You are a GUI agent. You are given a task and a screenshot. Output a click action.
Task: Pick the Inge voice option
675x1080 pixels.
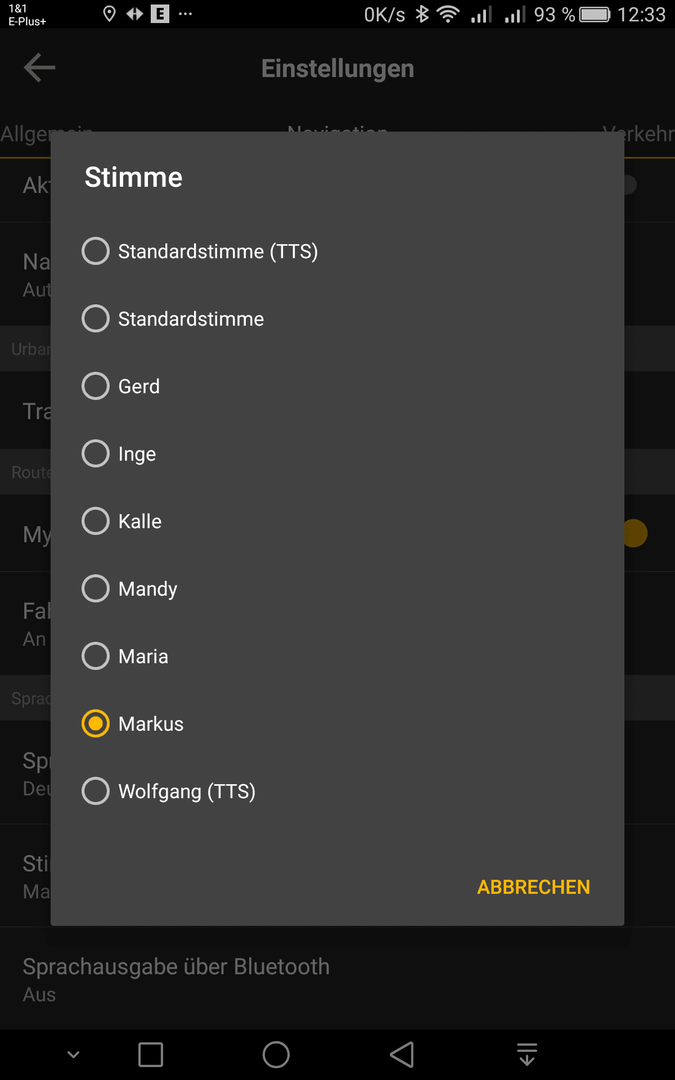118,454
